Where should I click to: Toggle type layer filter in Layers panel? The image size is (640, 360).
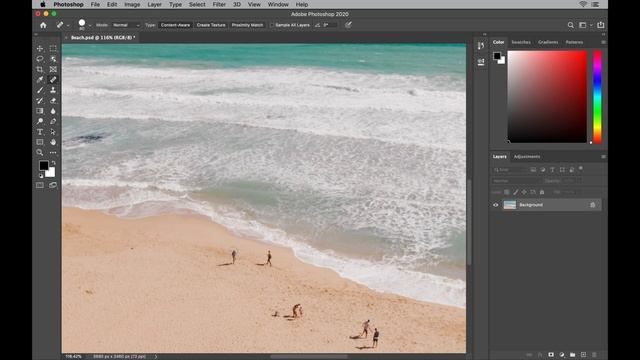click(552, 169)
